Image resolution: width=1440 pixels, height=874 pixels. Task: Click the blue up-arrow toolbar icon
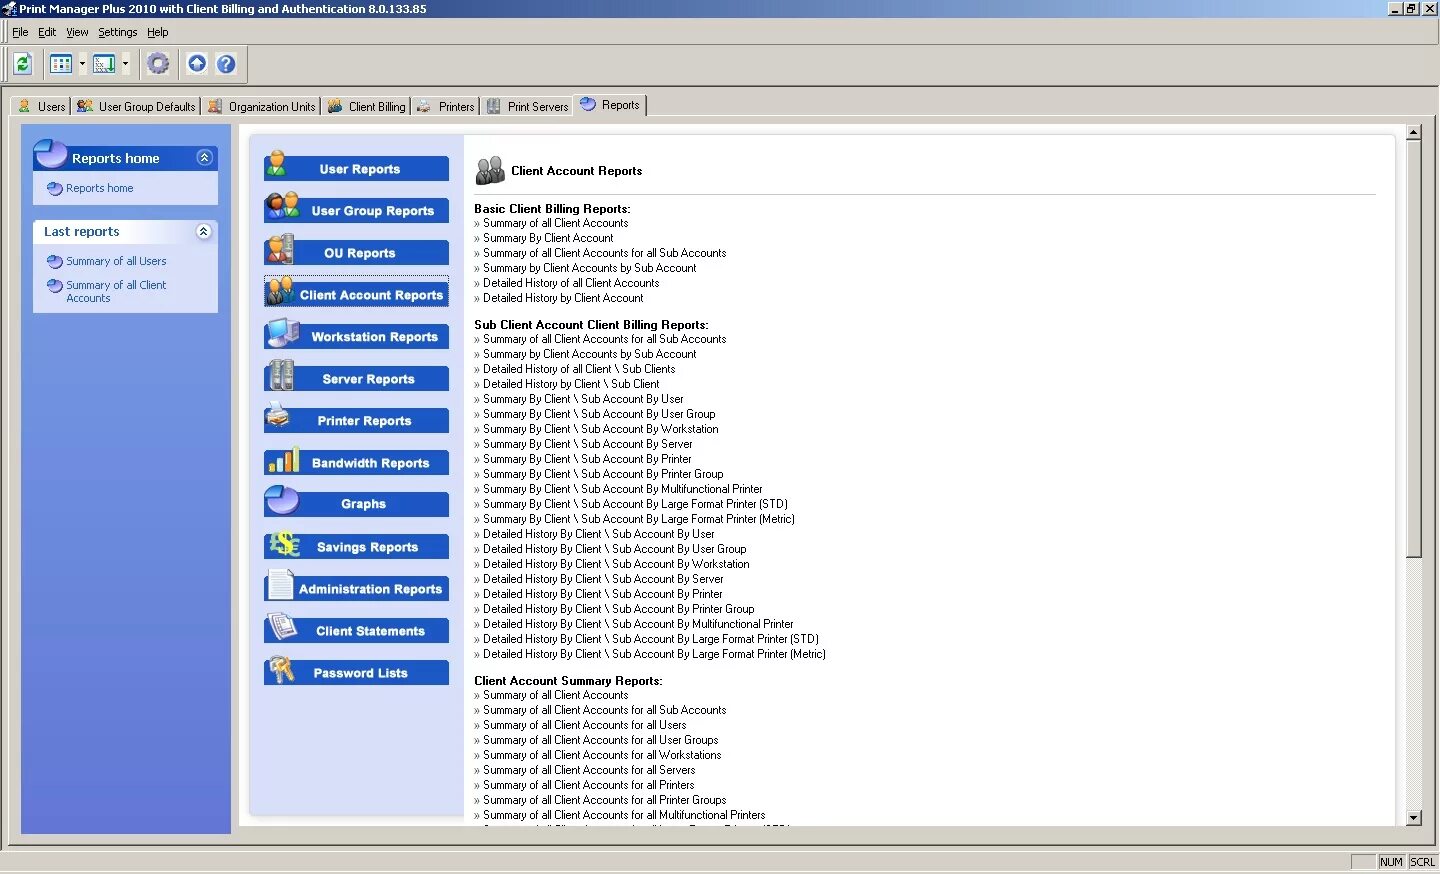coord(197,64)
